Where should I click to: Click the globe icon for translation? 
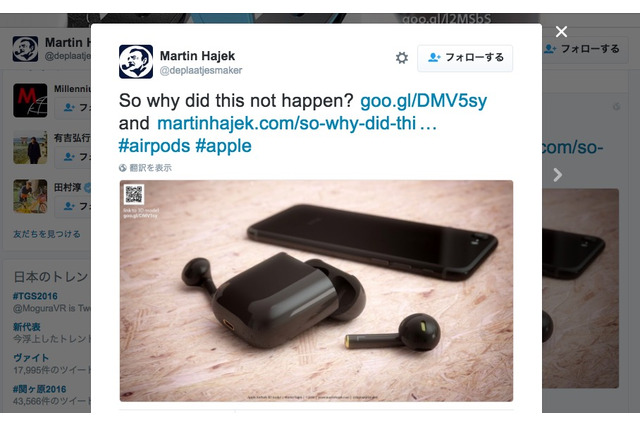122,168
